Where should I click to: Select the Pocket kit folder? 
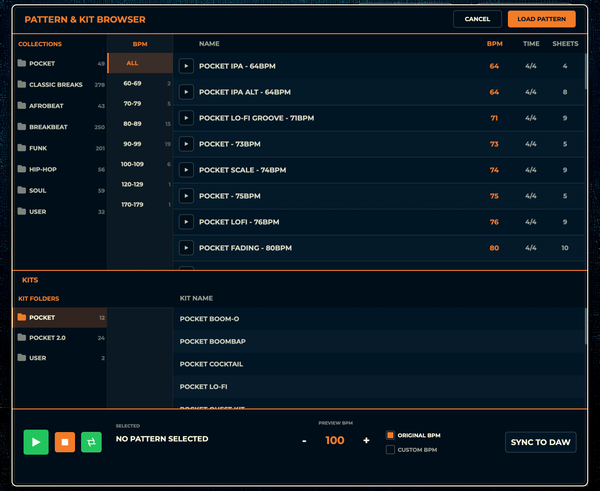[x=60, y=318]
